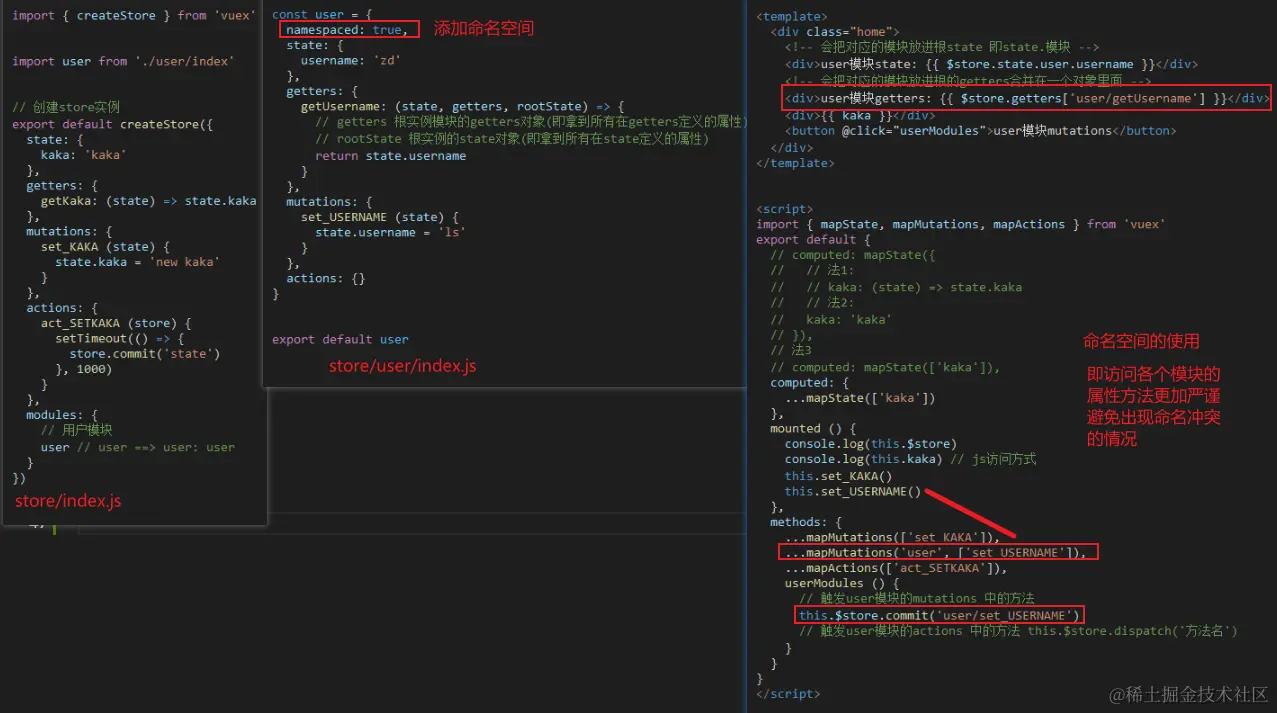The width and height of the screenshot is (1277, 713).
Task: Click the comment "// 用户模块"
Action: click(x=76, y=431)
